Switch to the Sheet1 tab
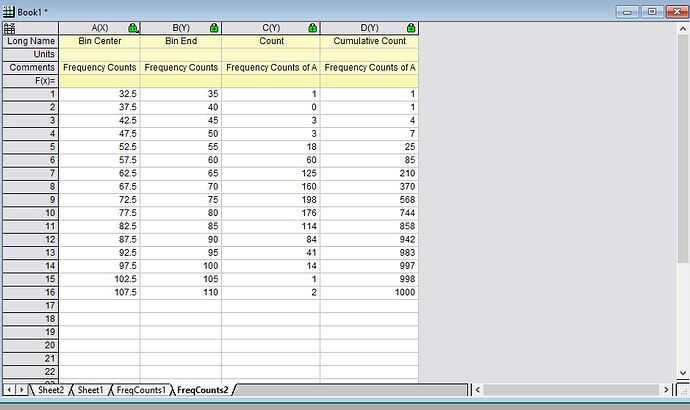Viewport: 690px width, 410px height. [90, 390]
